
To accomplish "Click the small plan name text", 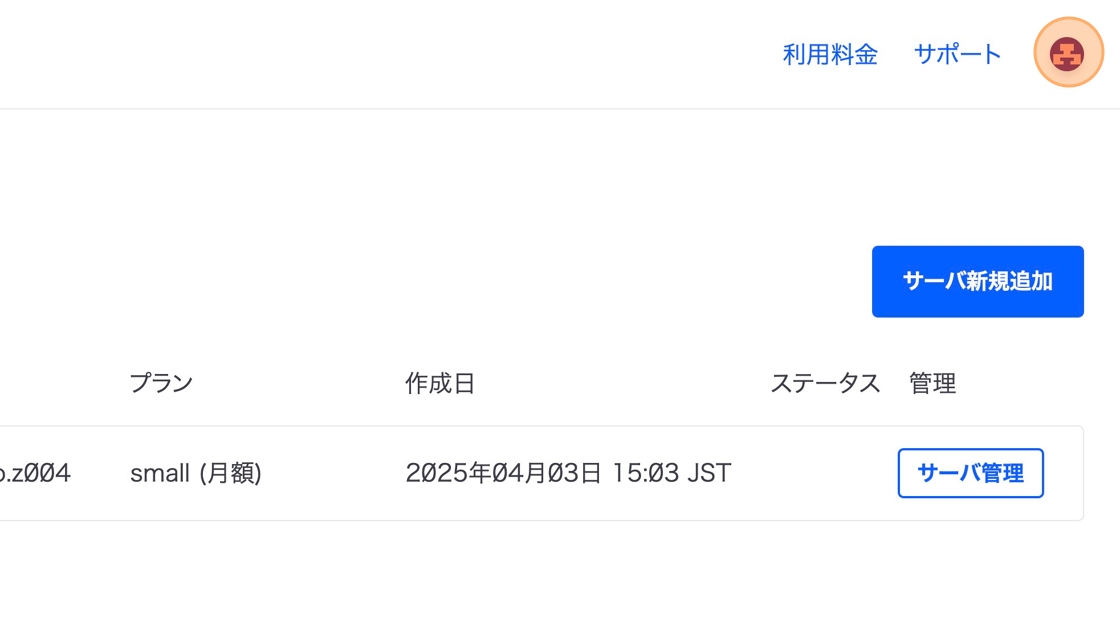I will tap(160, 473).
